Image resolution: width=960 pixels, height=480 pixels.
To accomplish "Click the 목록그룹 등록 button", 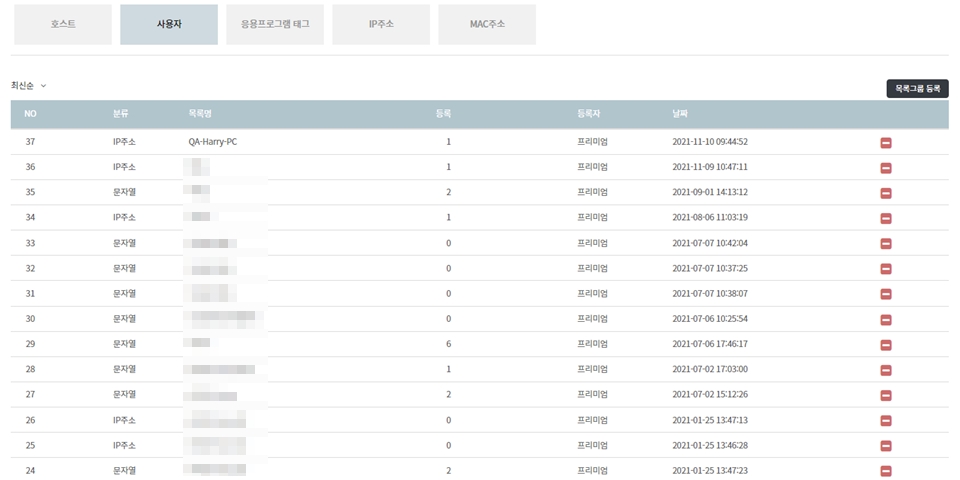I will click(917, 89).
